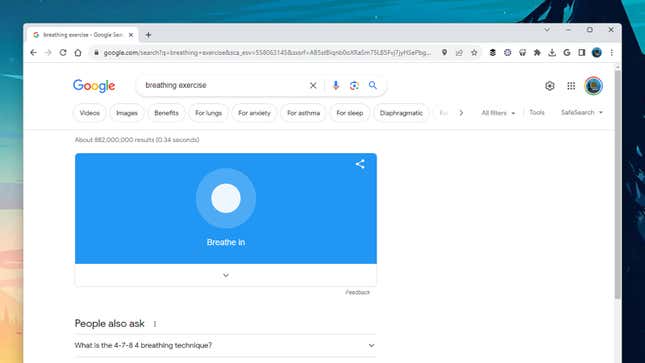Screen dimensions: 645x363
Task: Open the Google account avatar on page
Action: tap(593, 86)
